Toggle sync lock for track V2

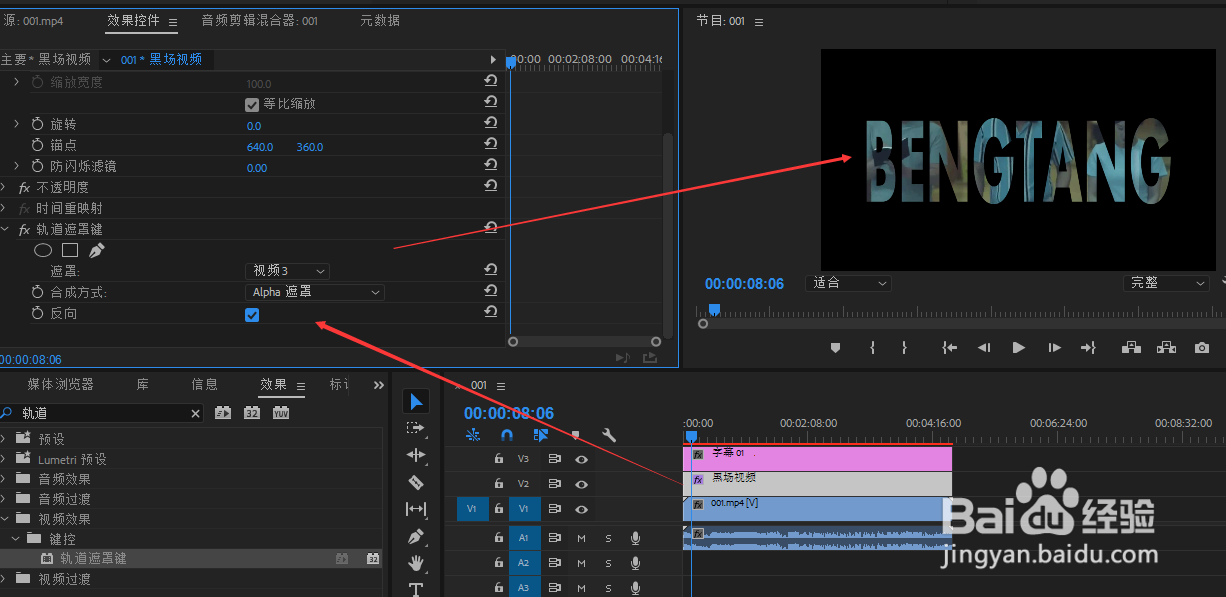pyautogui.click(x=554, y=484)
